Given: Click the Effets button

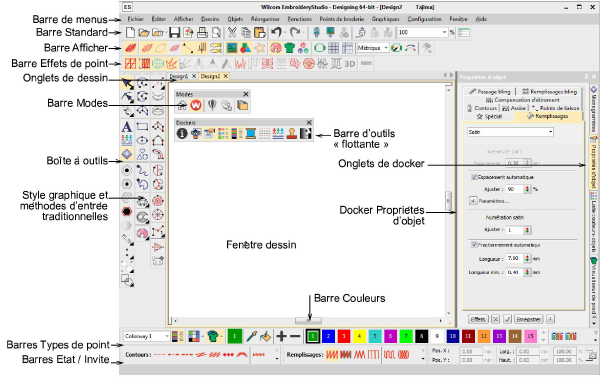Looking at the screenshot, I should coord(478,319).
